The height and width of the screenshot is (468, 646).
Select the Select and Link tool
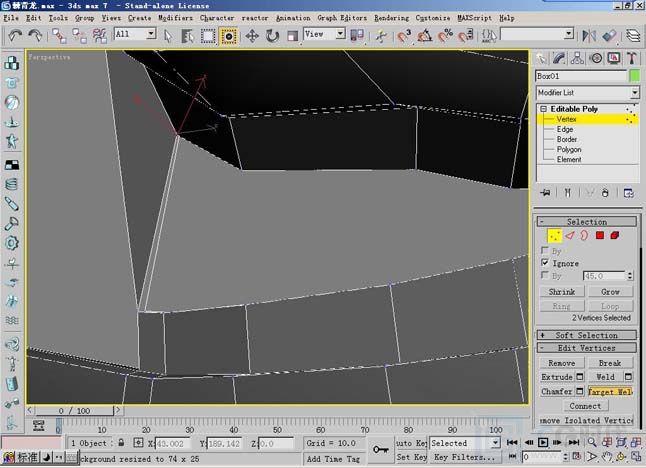pyautogui.click(x=59, y=36)
